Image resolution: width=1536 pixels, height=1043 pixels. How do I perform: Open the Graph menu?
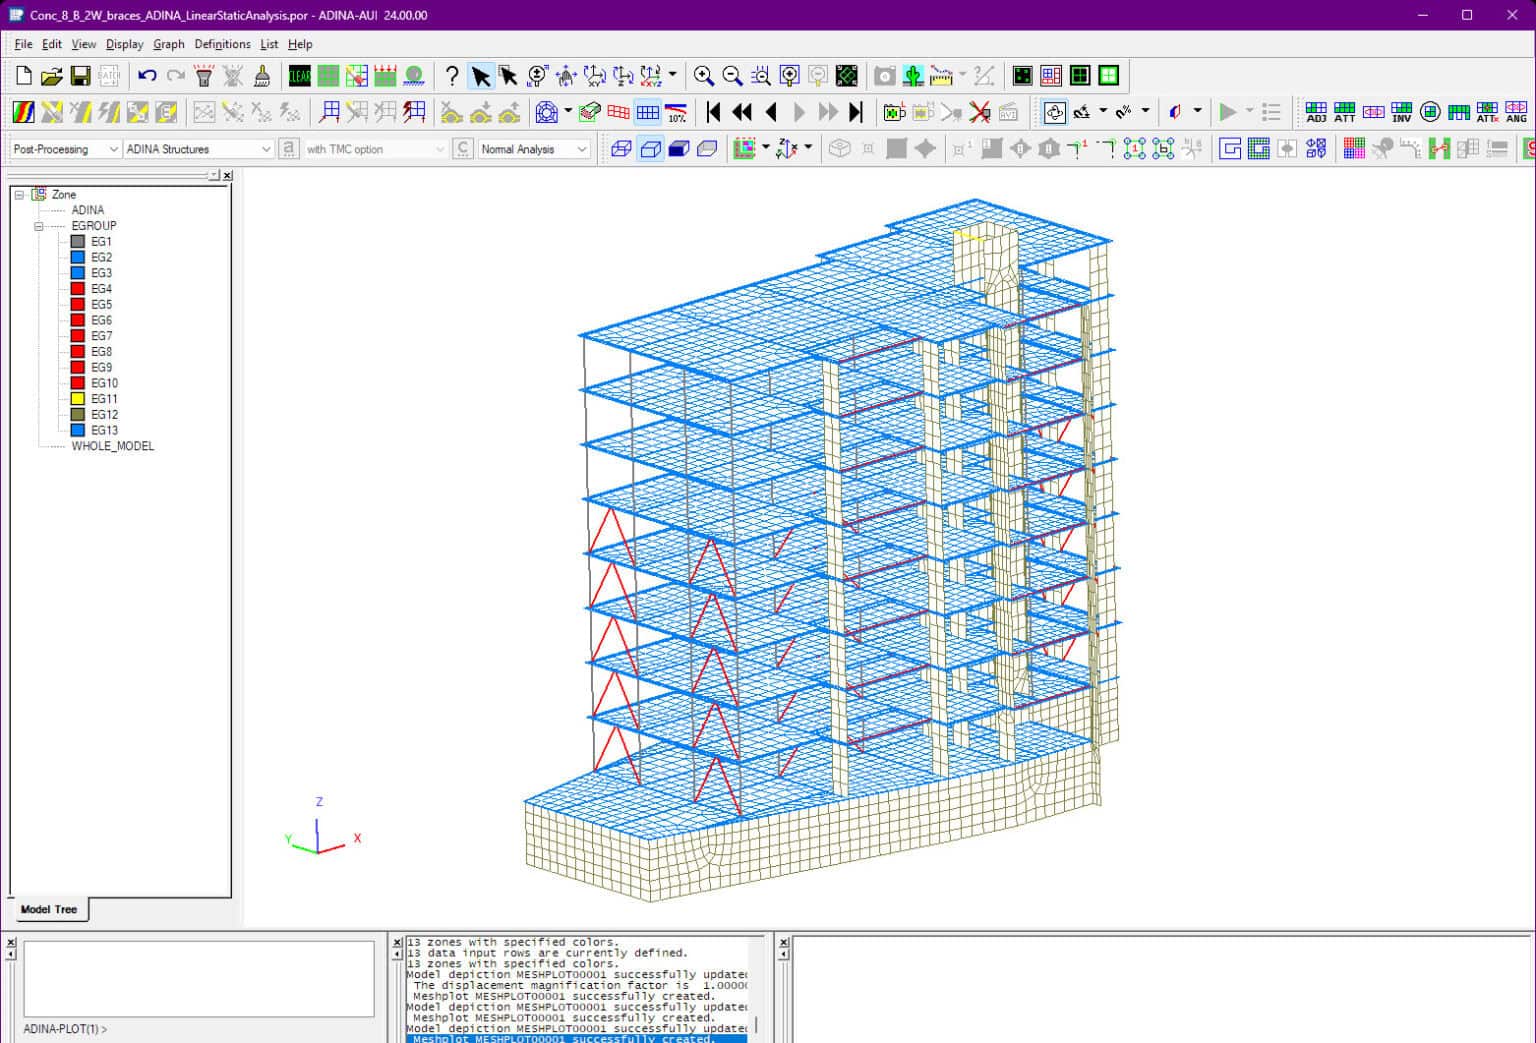(168, 44)
